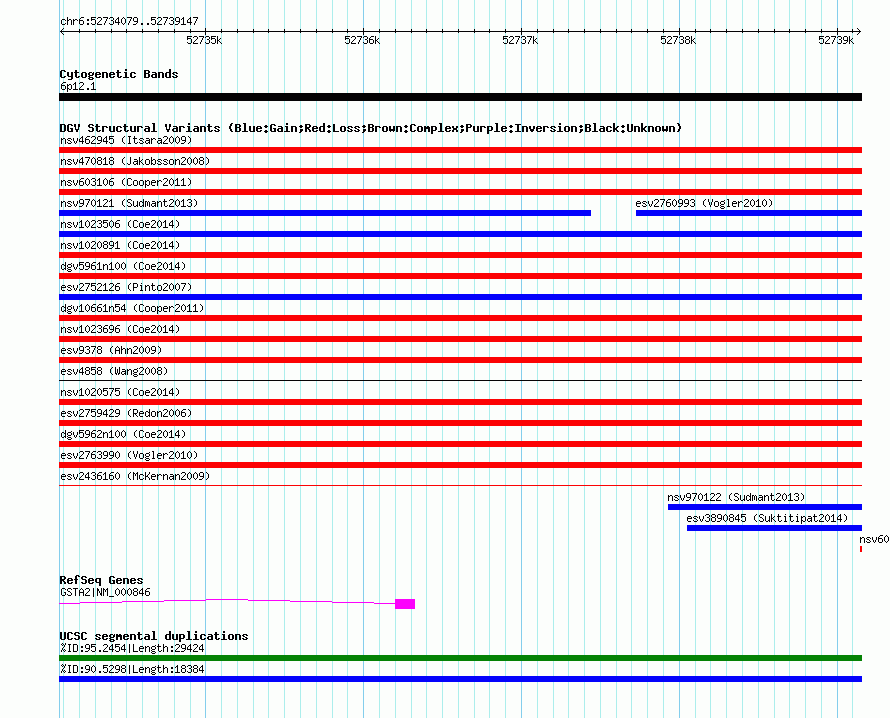Click the 52737k ruler tick label

[520, 40]
